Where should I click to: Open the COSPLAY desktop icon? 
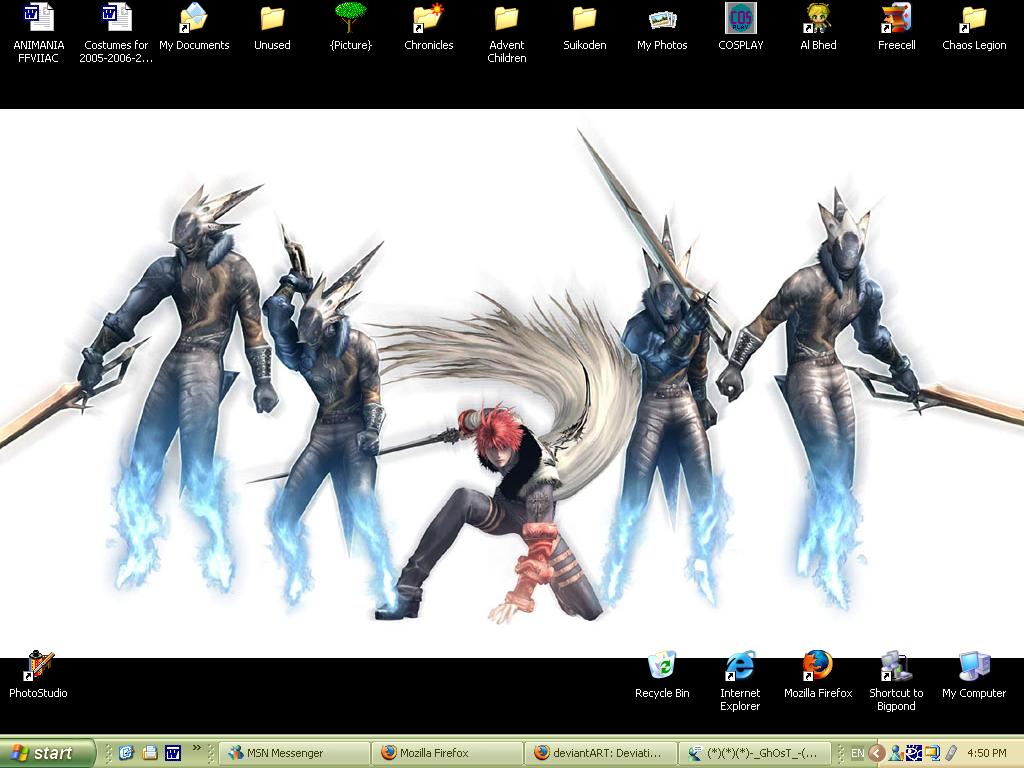click(x=740, y=18)
